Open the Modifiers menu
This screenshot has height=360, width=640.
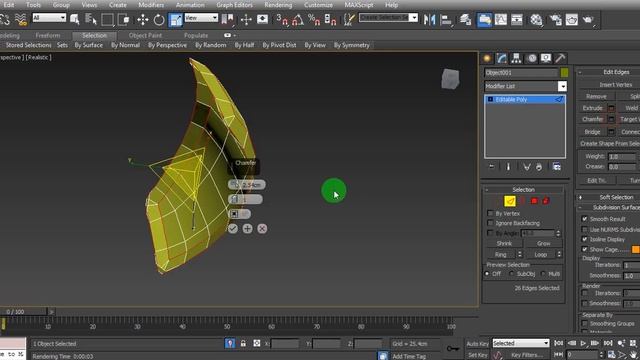click(151, 5)
